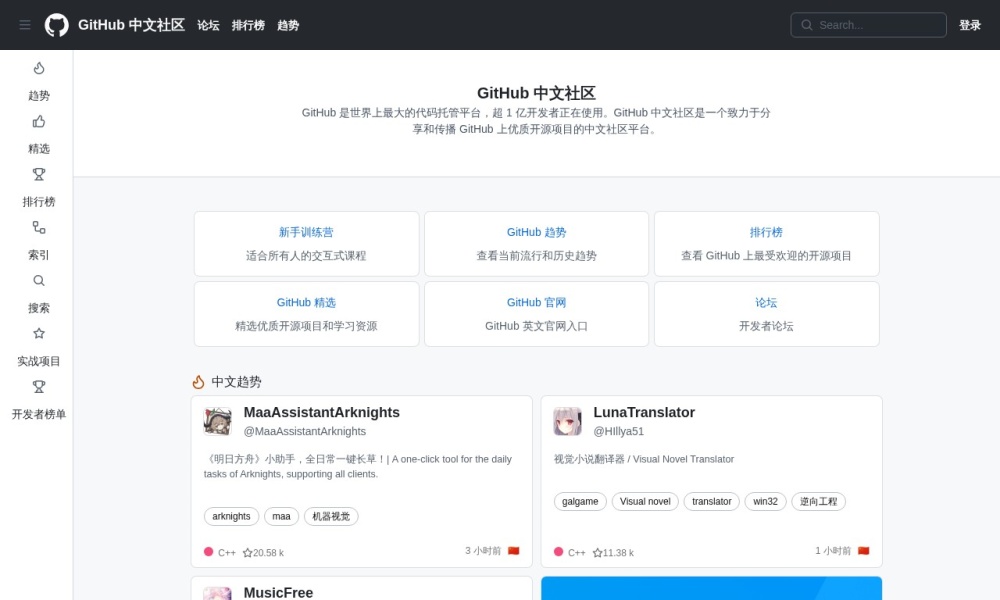Click the blue banner below LunaTranslator
The image size is (1000, 600).
pyautogui.click(x=712, y=589)
